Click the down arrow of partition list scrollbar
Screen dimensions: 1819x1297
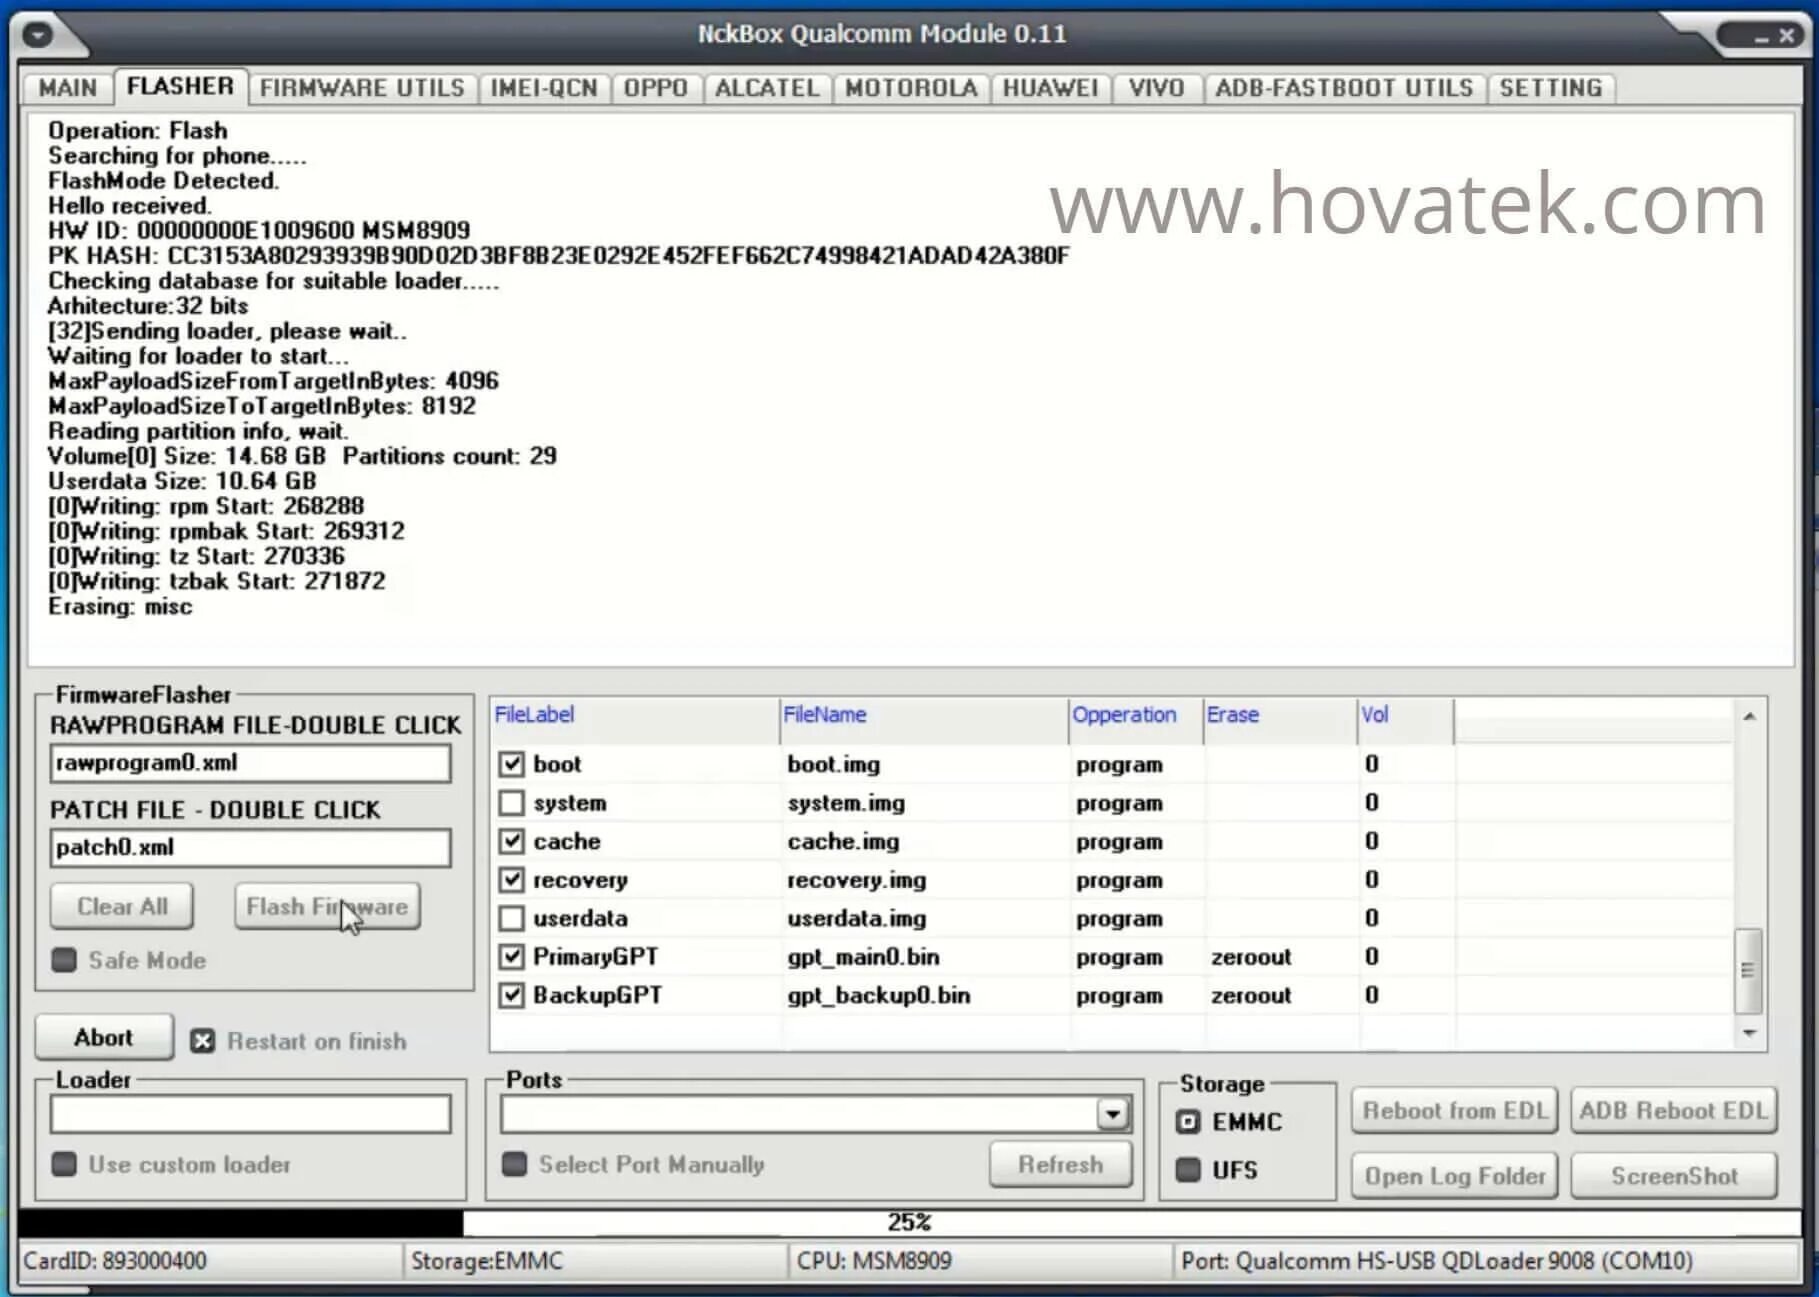click(1749, 1033)
